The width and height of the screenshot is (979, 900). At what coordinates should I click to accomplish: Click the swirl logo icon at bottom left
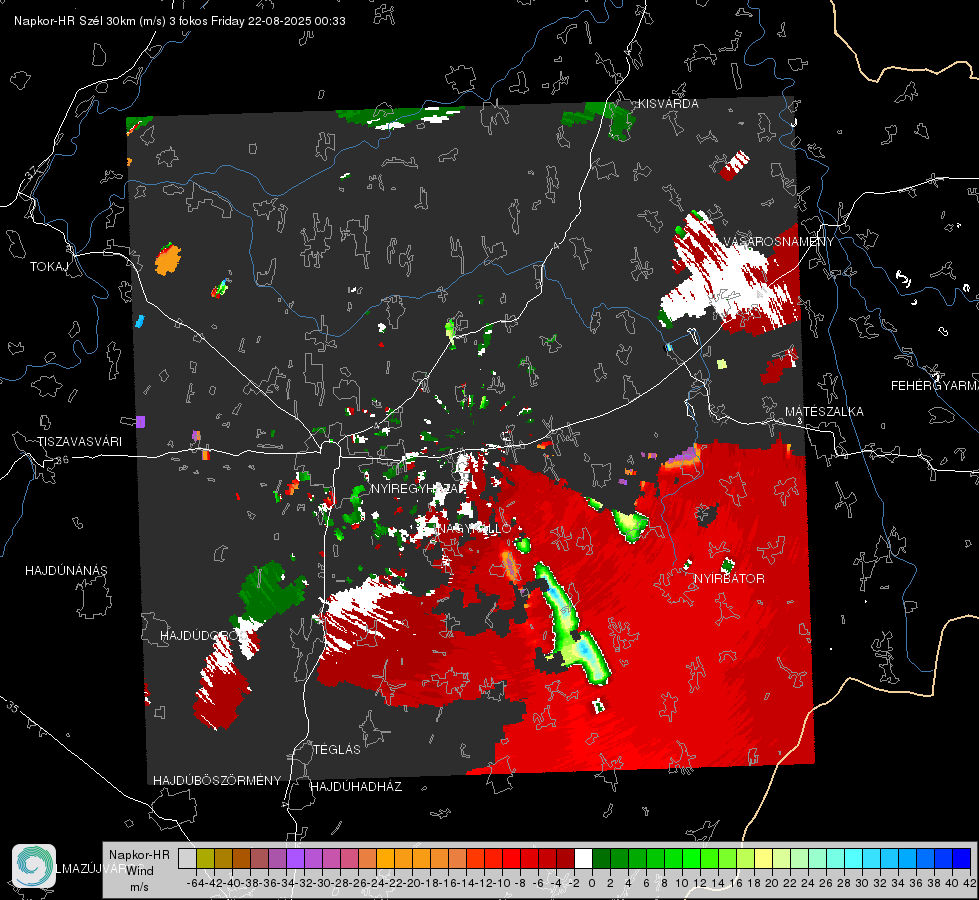pyautogui.click(x=34, y=866)
